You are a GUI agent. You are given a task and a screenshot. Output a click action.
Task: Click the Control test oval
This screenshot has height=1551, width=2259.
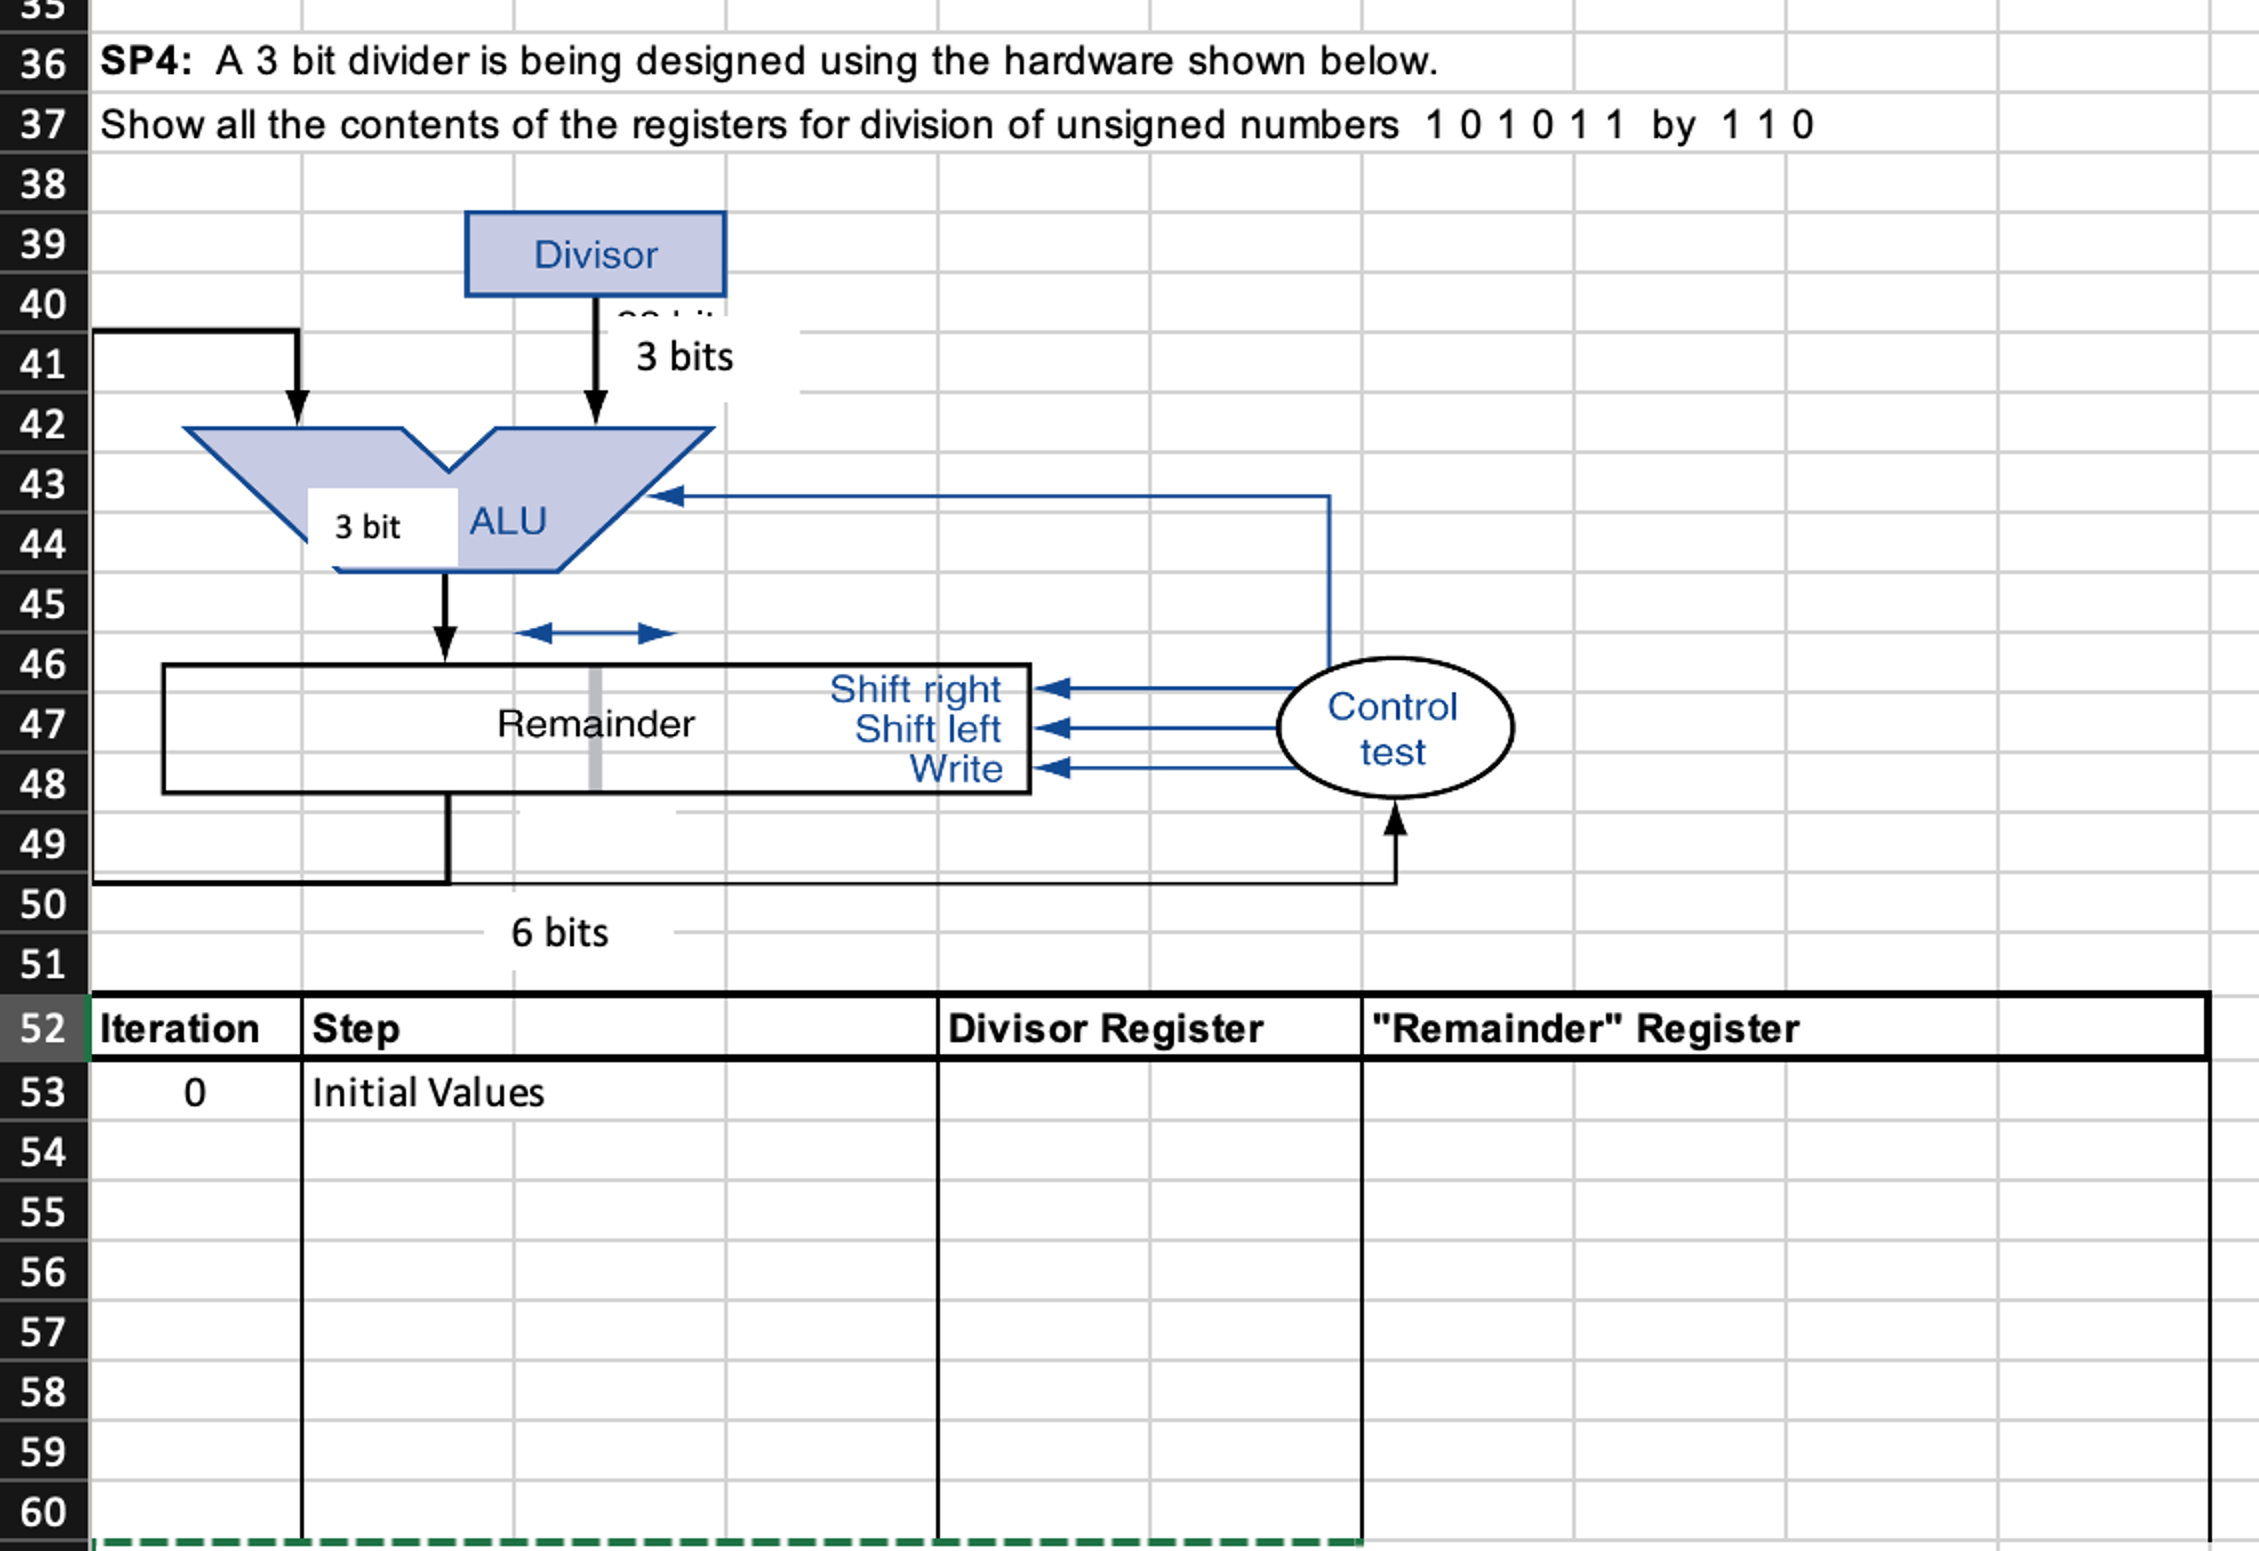pyautogui.click(x=1394, y=728)
